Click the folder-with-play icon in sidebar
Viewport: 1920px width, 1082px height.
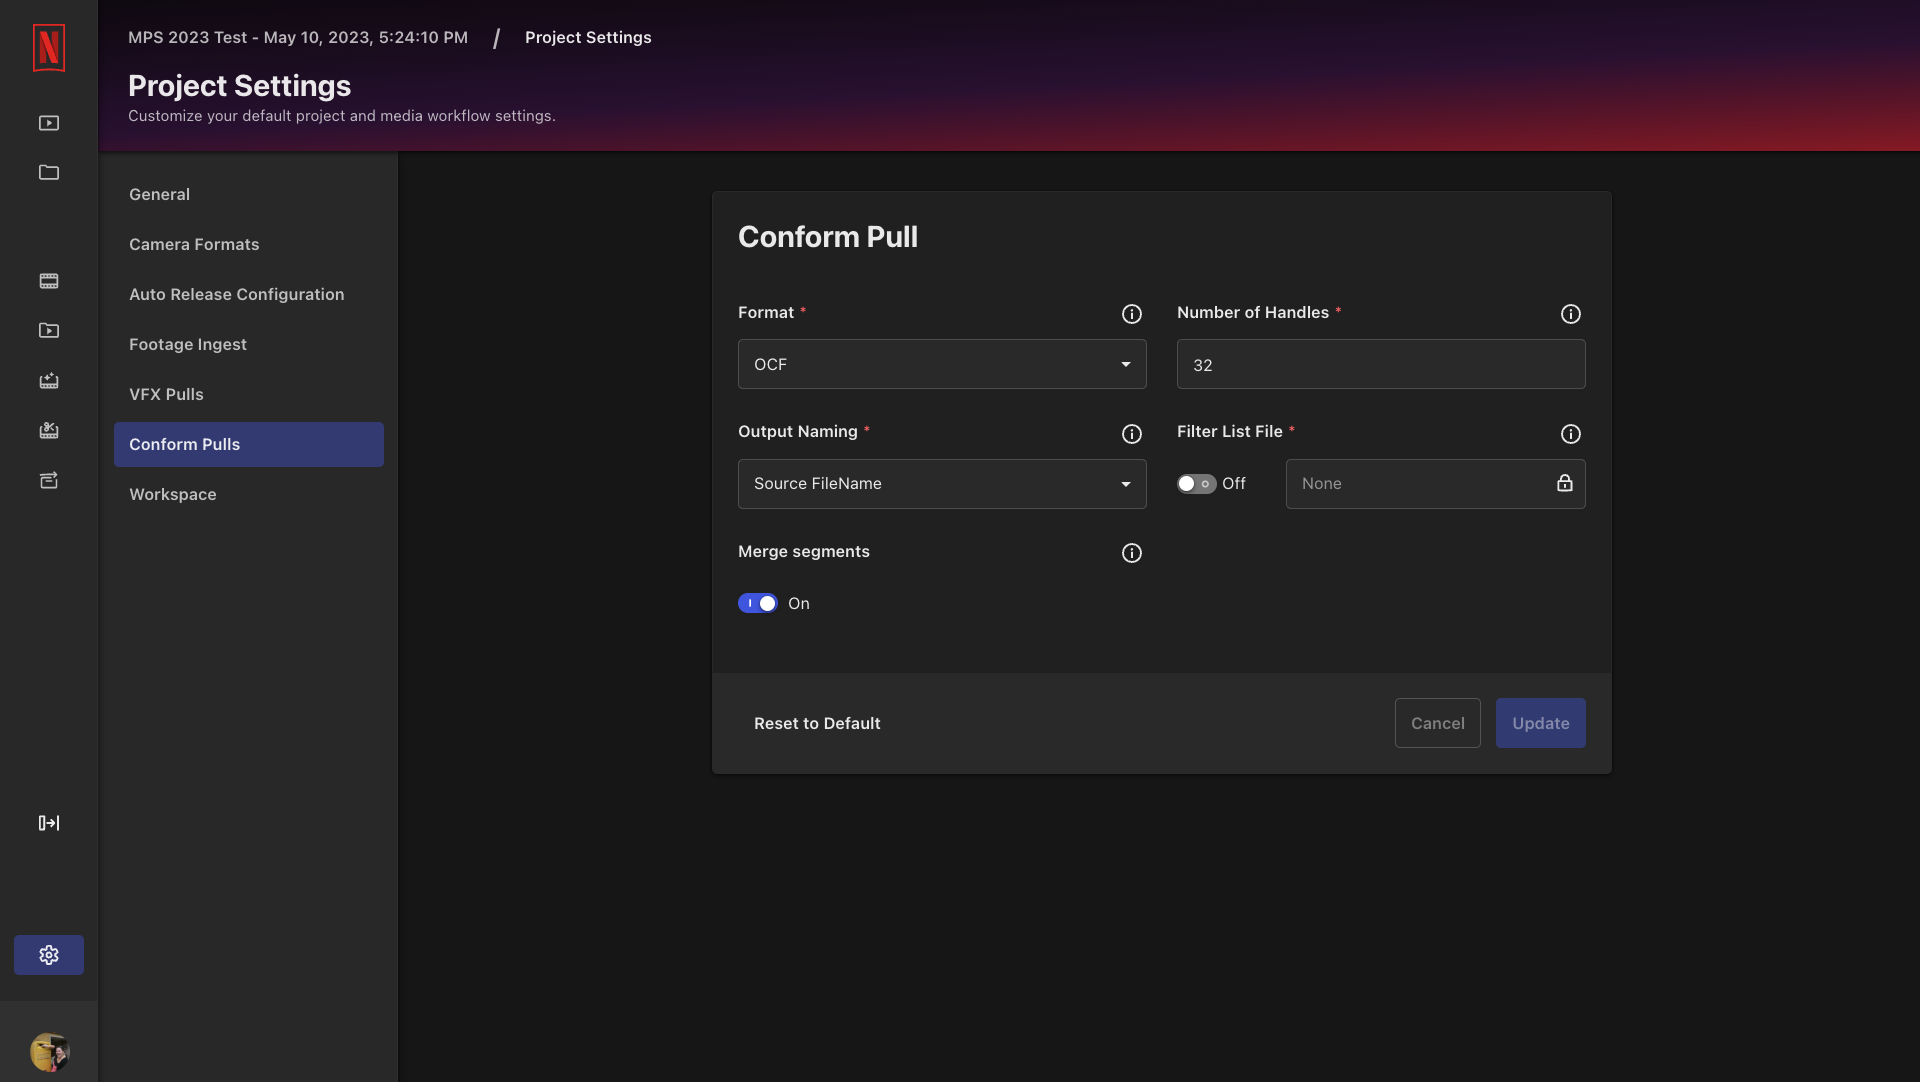click(x=49, y=331)
